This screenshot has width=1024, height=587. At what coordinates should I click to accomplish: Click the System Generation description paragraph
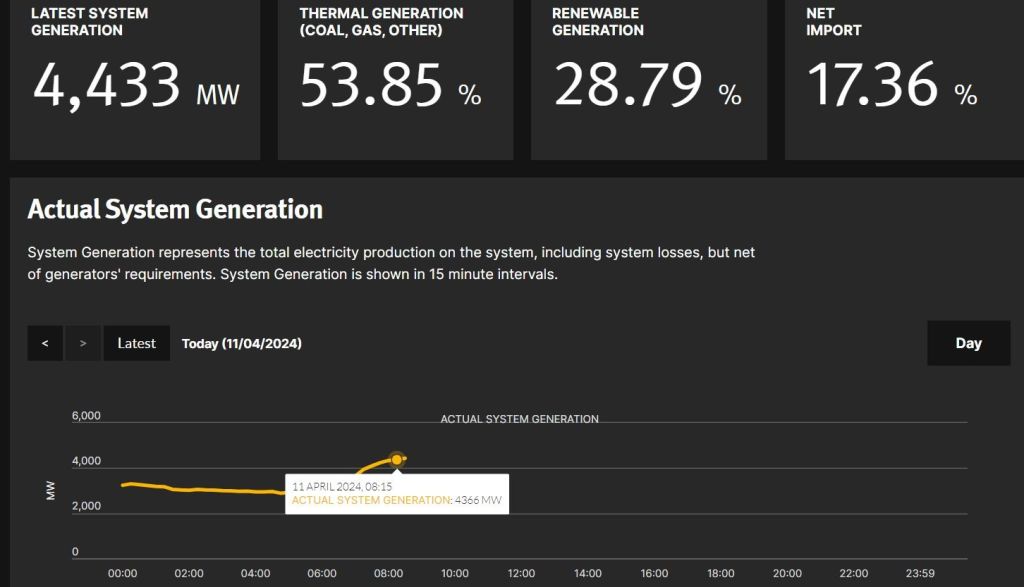tap(391, 263)
